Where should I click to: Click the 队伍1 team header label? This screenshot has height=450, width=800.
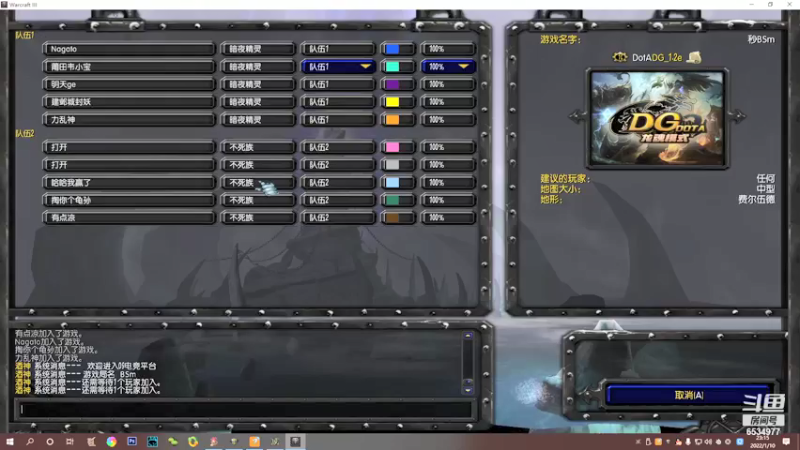coord(24,35)
